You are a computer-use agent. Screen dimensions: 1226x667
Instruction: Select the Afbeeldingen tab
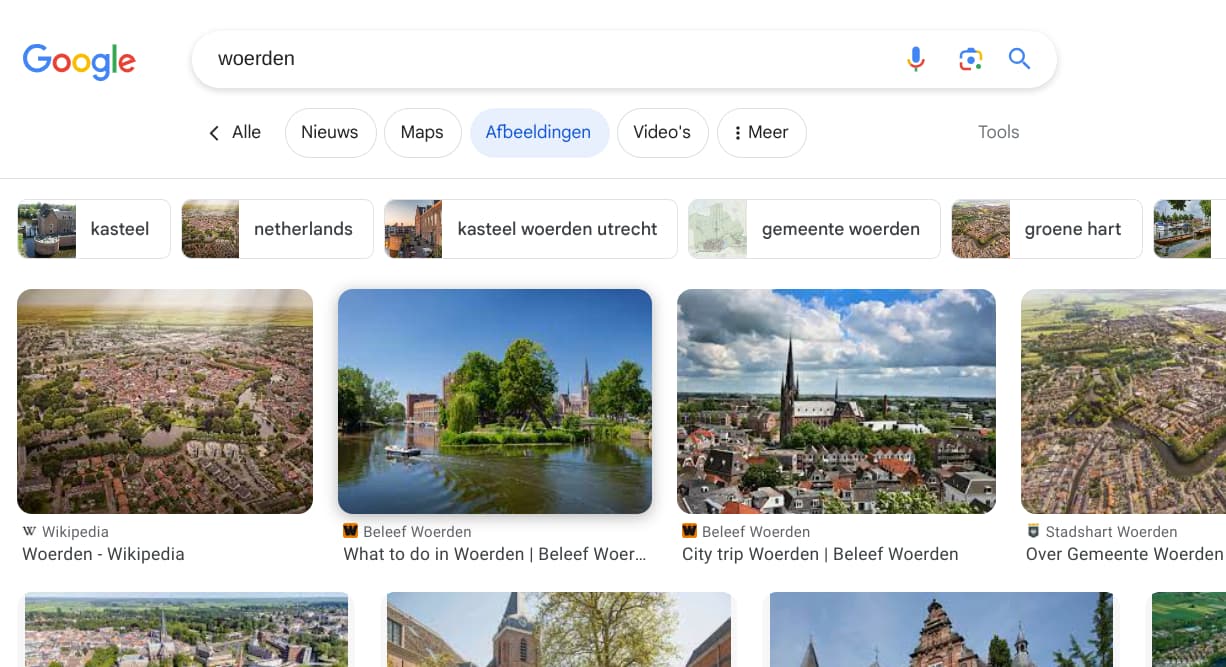[539, 133]
